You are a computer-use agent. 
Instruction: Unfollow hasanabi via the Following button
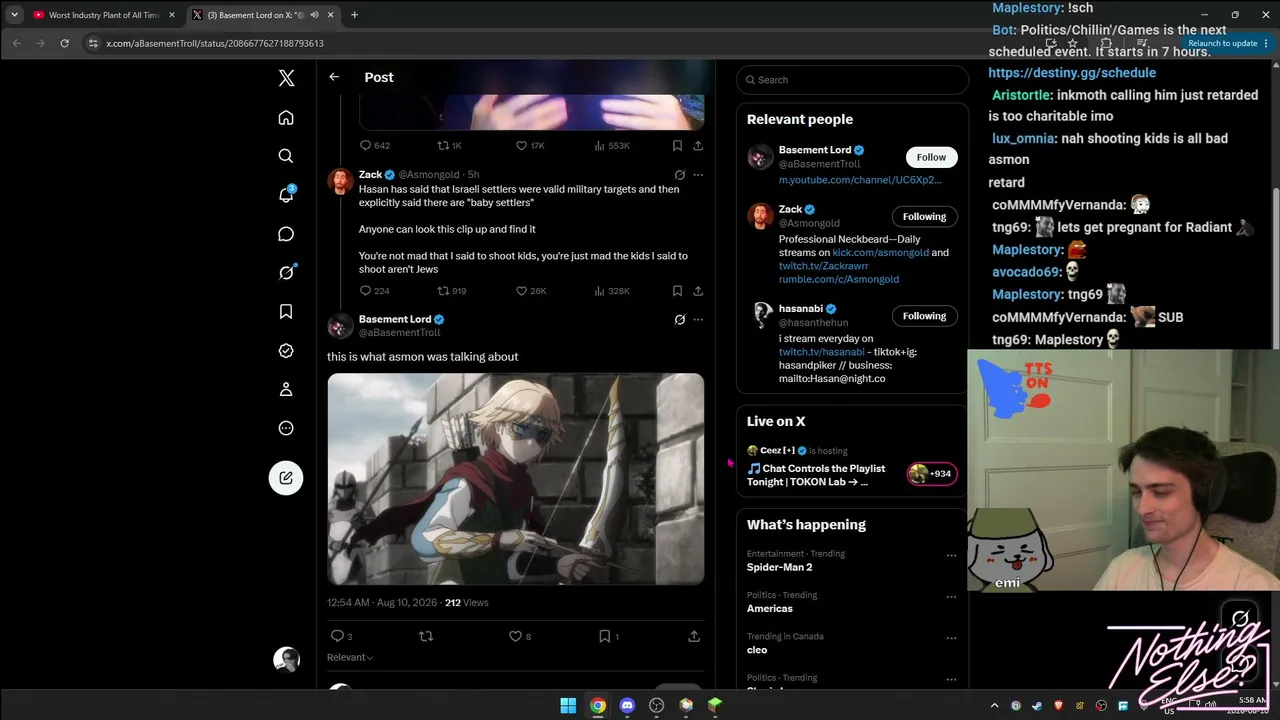[x=924, y=316]
